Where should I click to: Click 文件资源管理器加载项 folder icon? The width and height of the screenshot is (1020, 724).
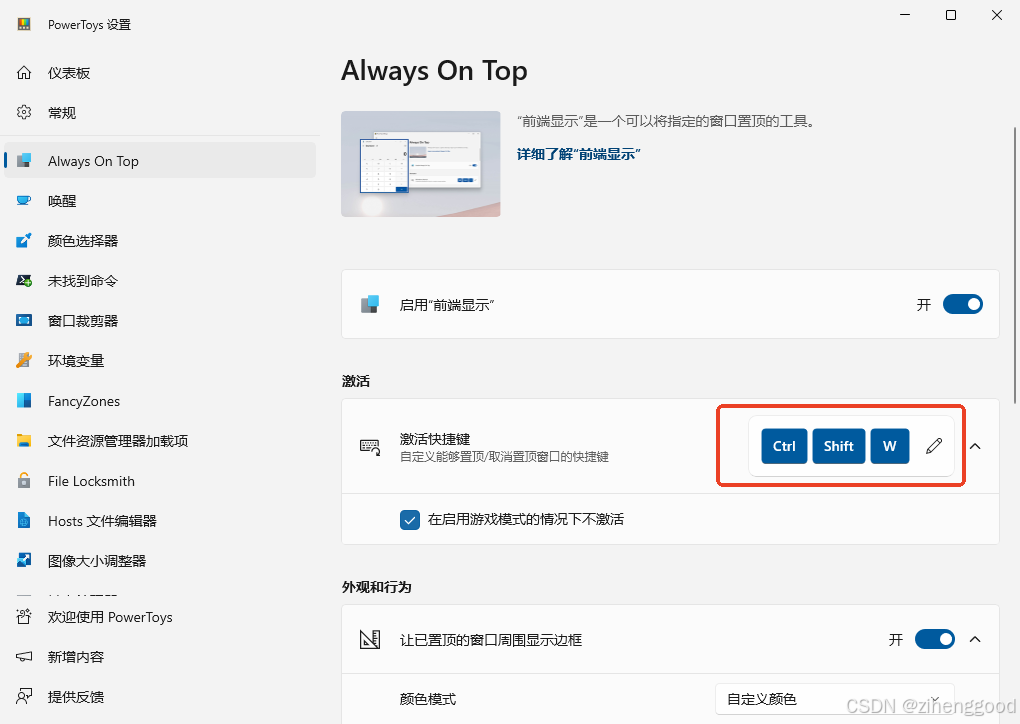pos(24,441)
